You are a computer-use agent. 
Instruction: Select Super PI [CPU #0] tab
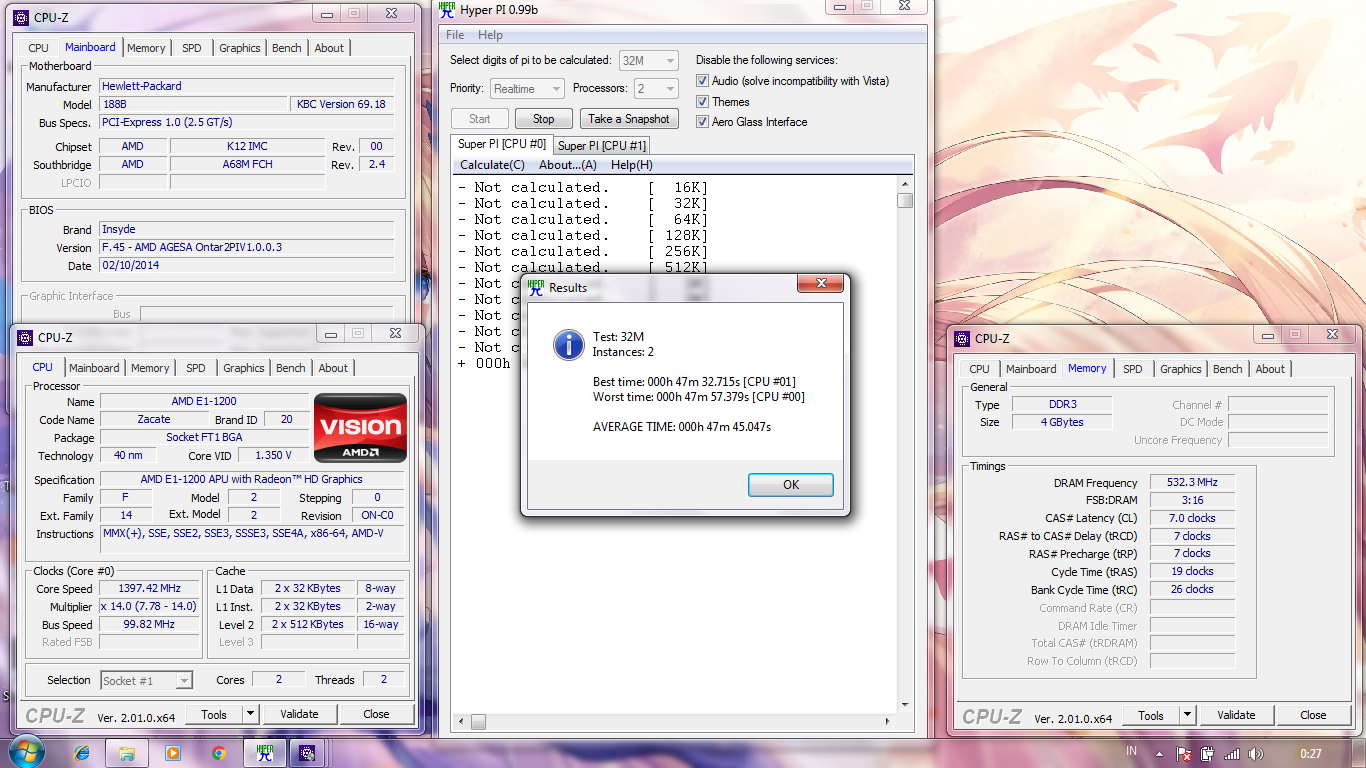(502, 144)
